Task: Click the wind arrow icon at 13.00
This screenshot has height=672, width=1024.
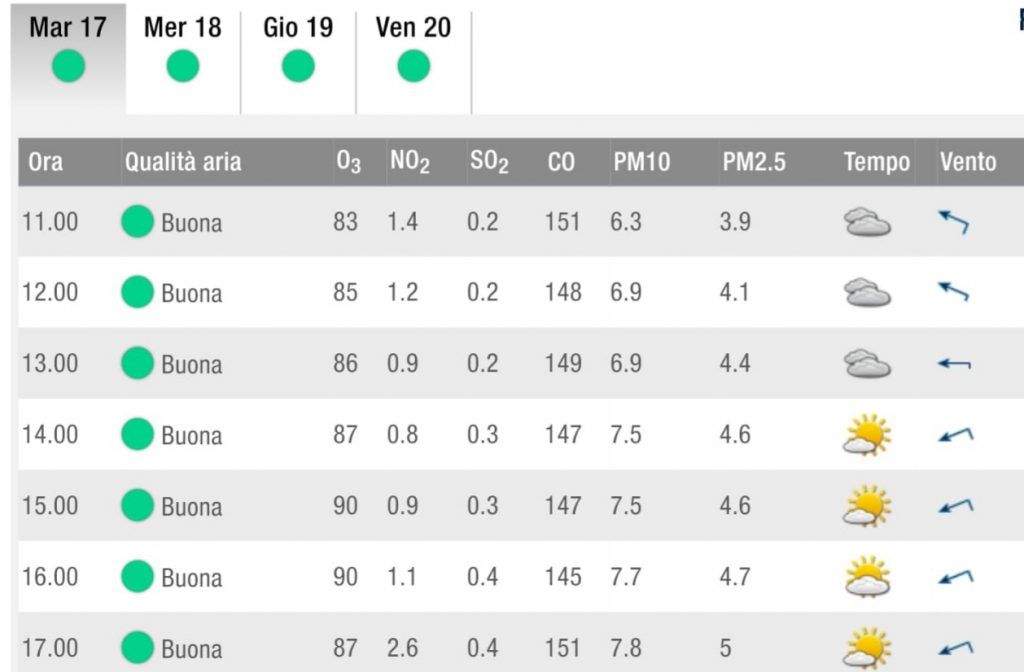Action: 954,364
